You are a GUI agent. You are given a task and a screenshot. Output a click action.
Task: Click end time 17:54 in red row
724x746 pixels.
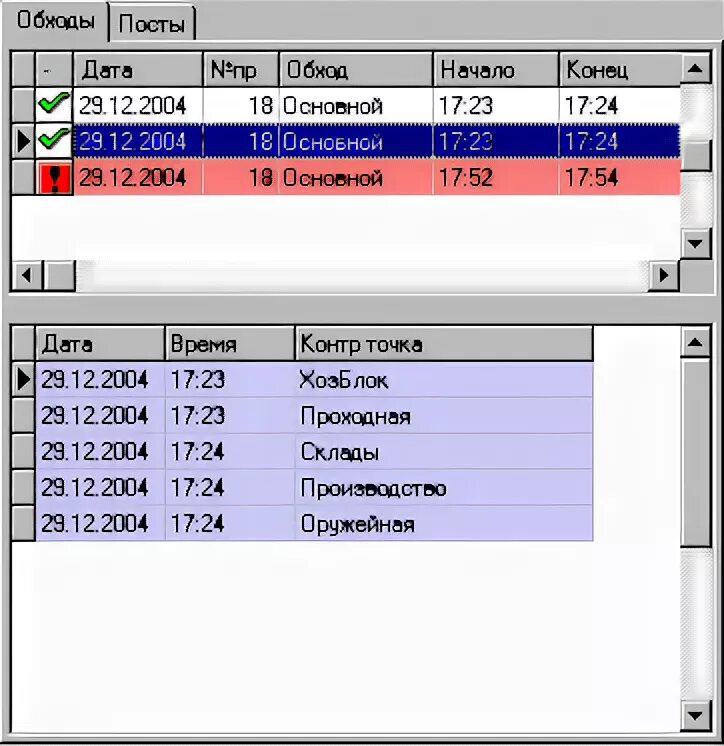(x=620, y=177)
